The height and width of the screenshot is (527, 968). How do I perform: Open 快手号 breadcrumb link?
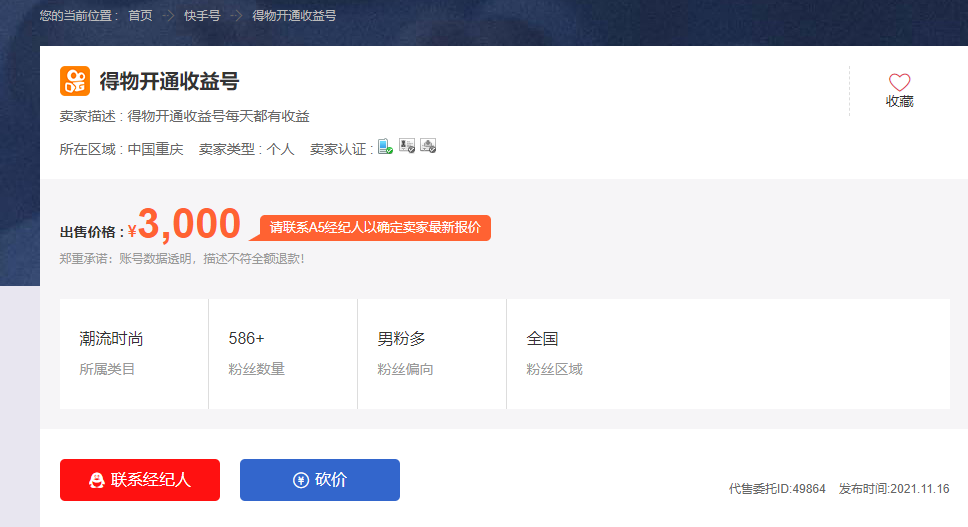click(x=202, y=15)
